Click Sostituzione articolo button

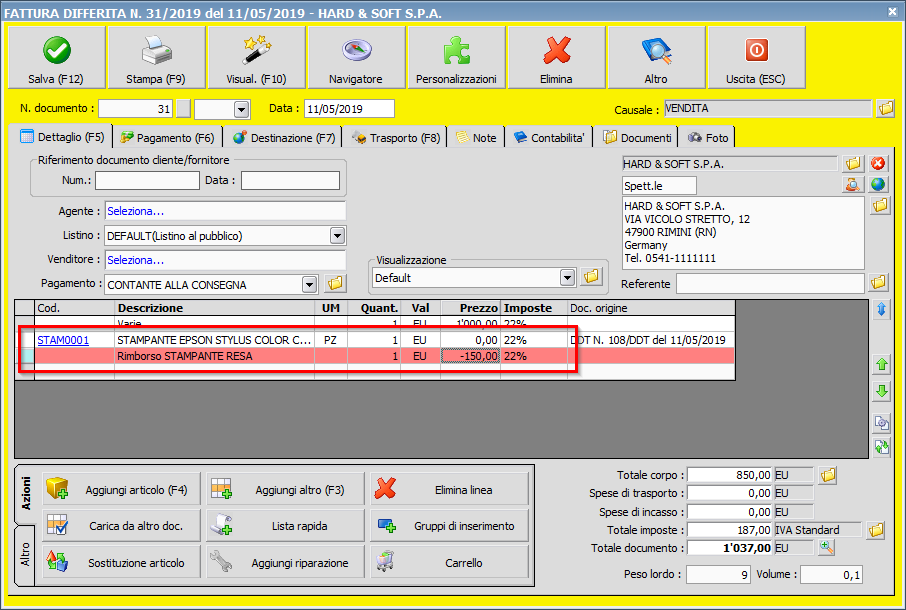click(x=121, y=562)
